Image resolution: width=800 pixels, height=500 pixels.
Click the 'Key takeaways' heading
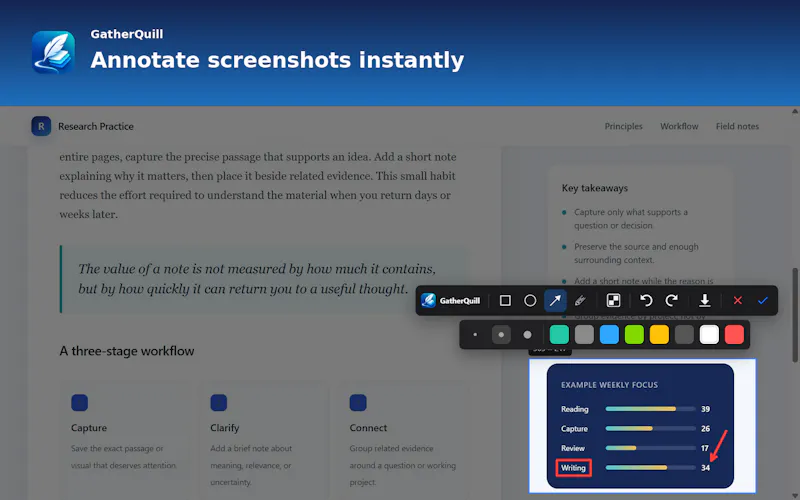(595, 188)
